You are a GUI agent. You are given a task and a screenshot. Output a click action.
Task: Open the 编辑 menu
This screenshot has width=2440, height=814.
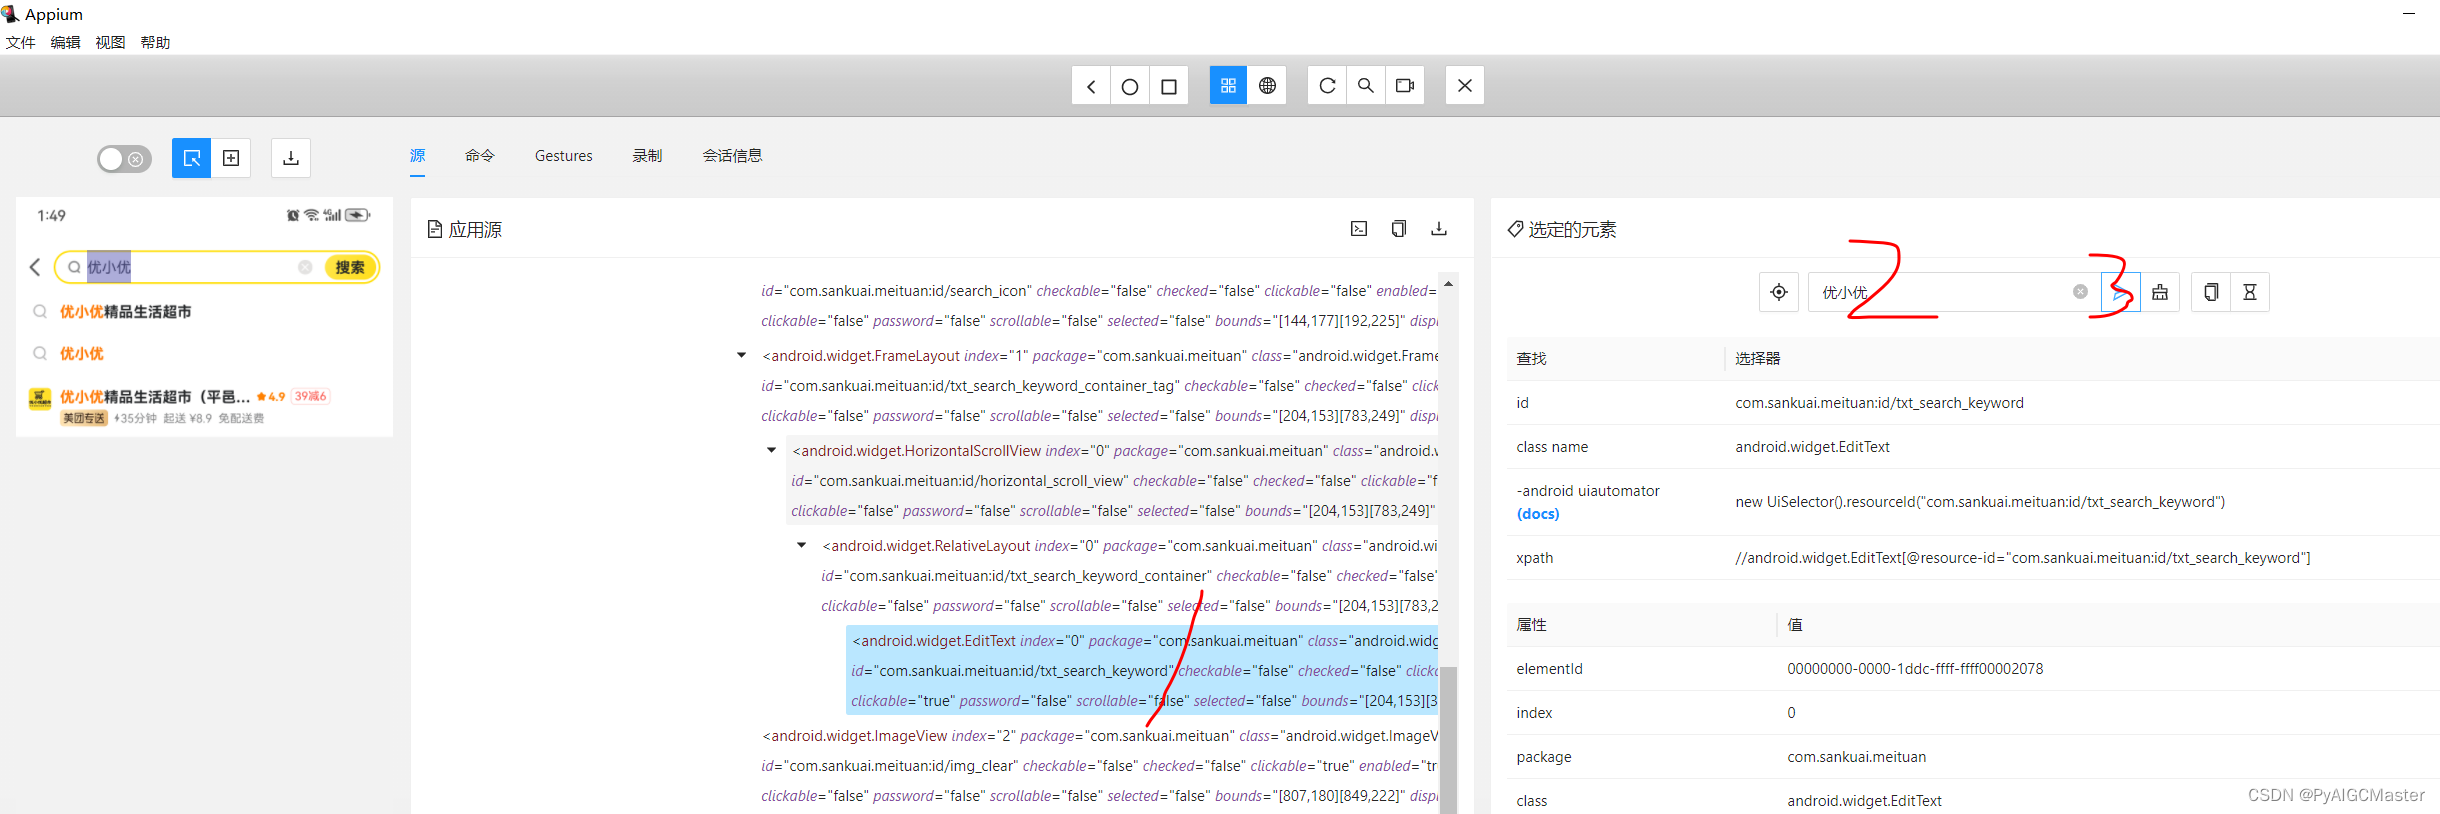pyautogui.click(x=65, y=43)
